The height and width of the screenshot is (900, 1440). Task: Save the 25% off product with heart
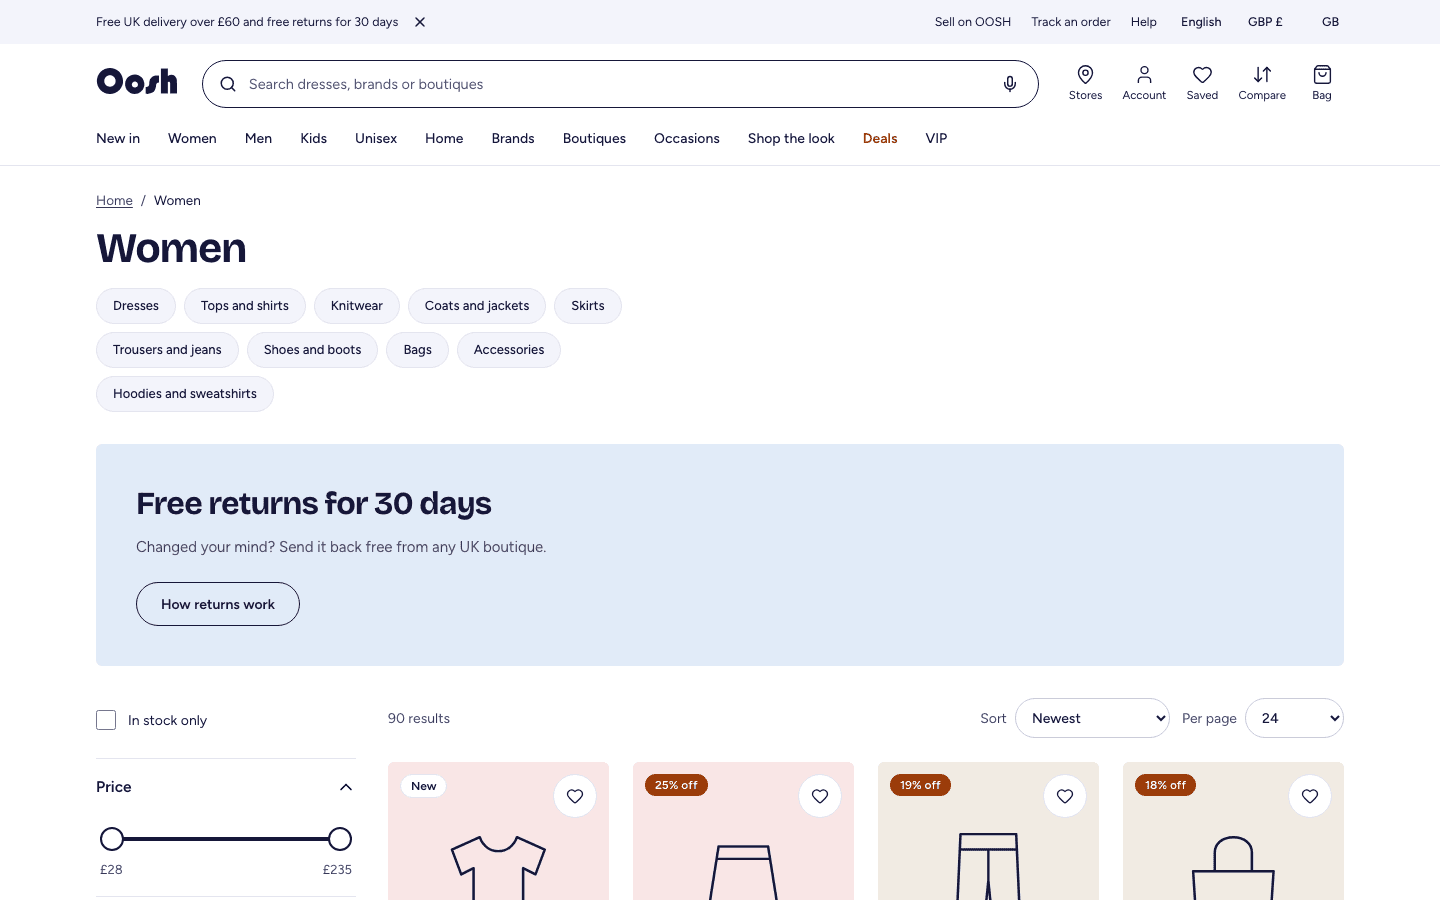[x=820, y=796]
